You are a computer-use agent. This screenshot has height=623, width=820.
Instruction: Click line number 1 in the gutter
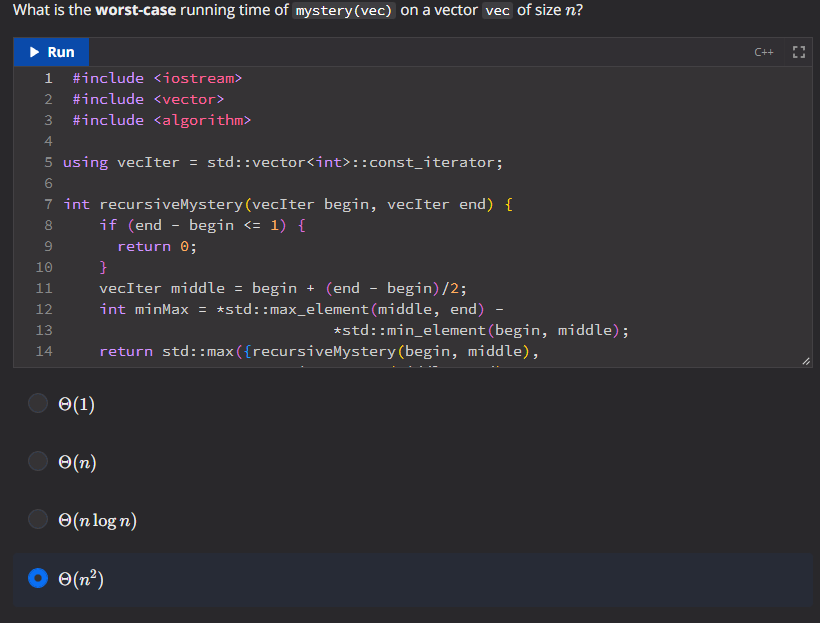pyautogui.click(x=48, y=78)
